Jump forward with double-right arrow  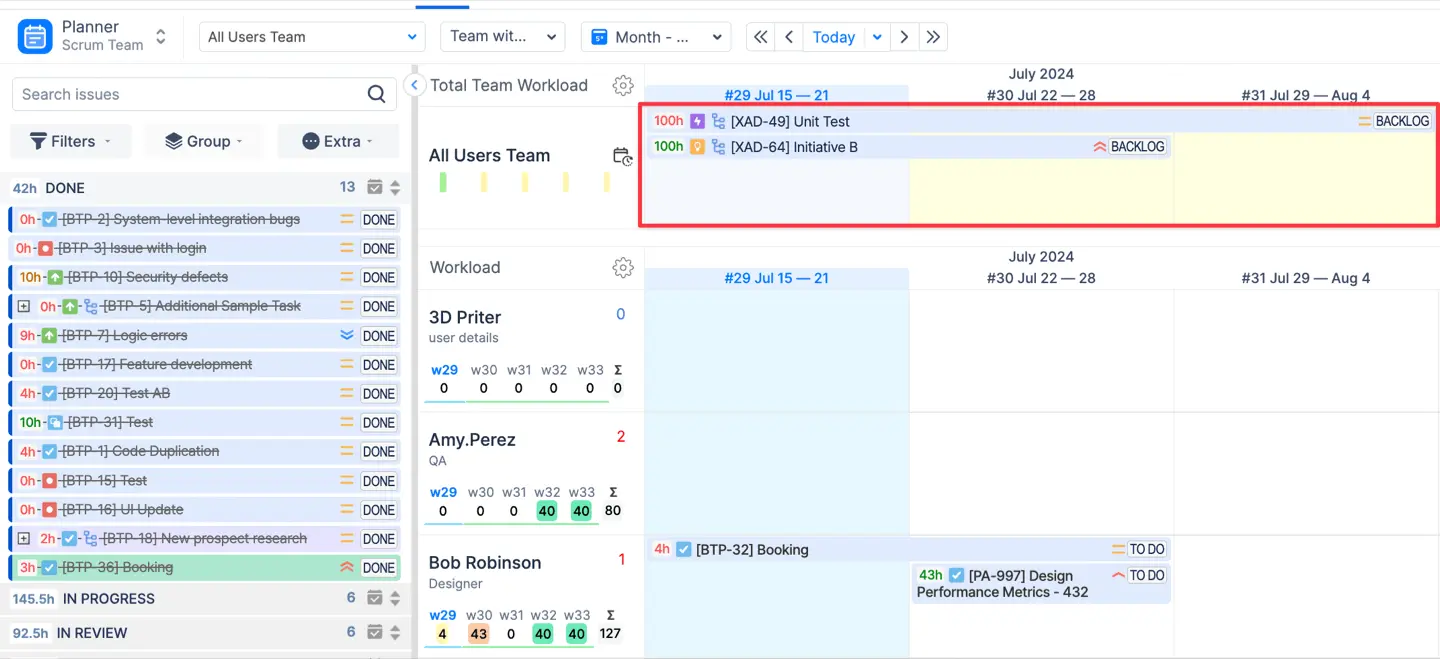(933, 37)
